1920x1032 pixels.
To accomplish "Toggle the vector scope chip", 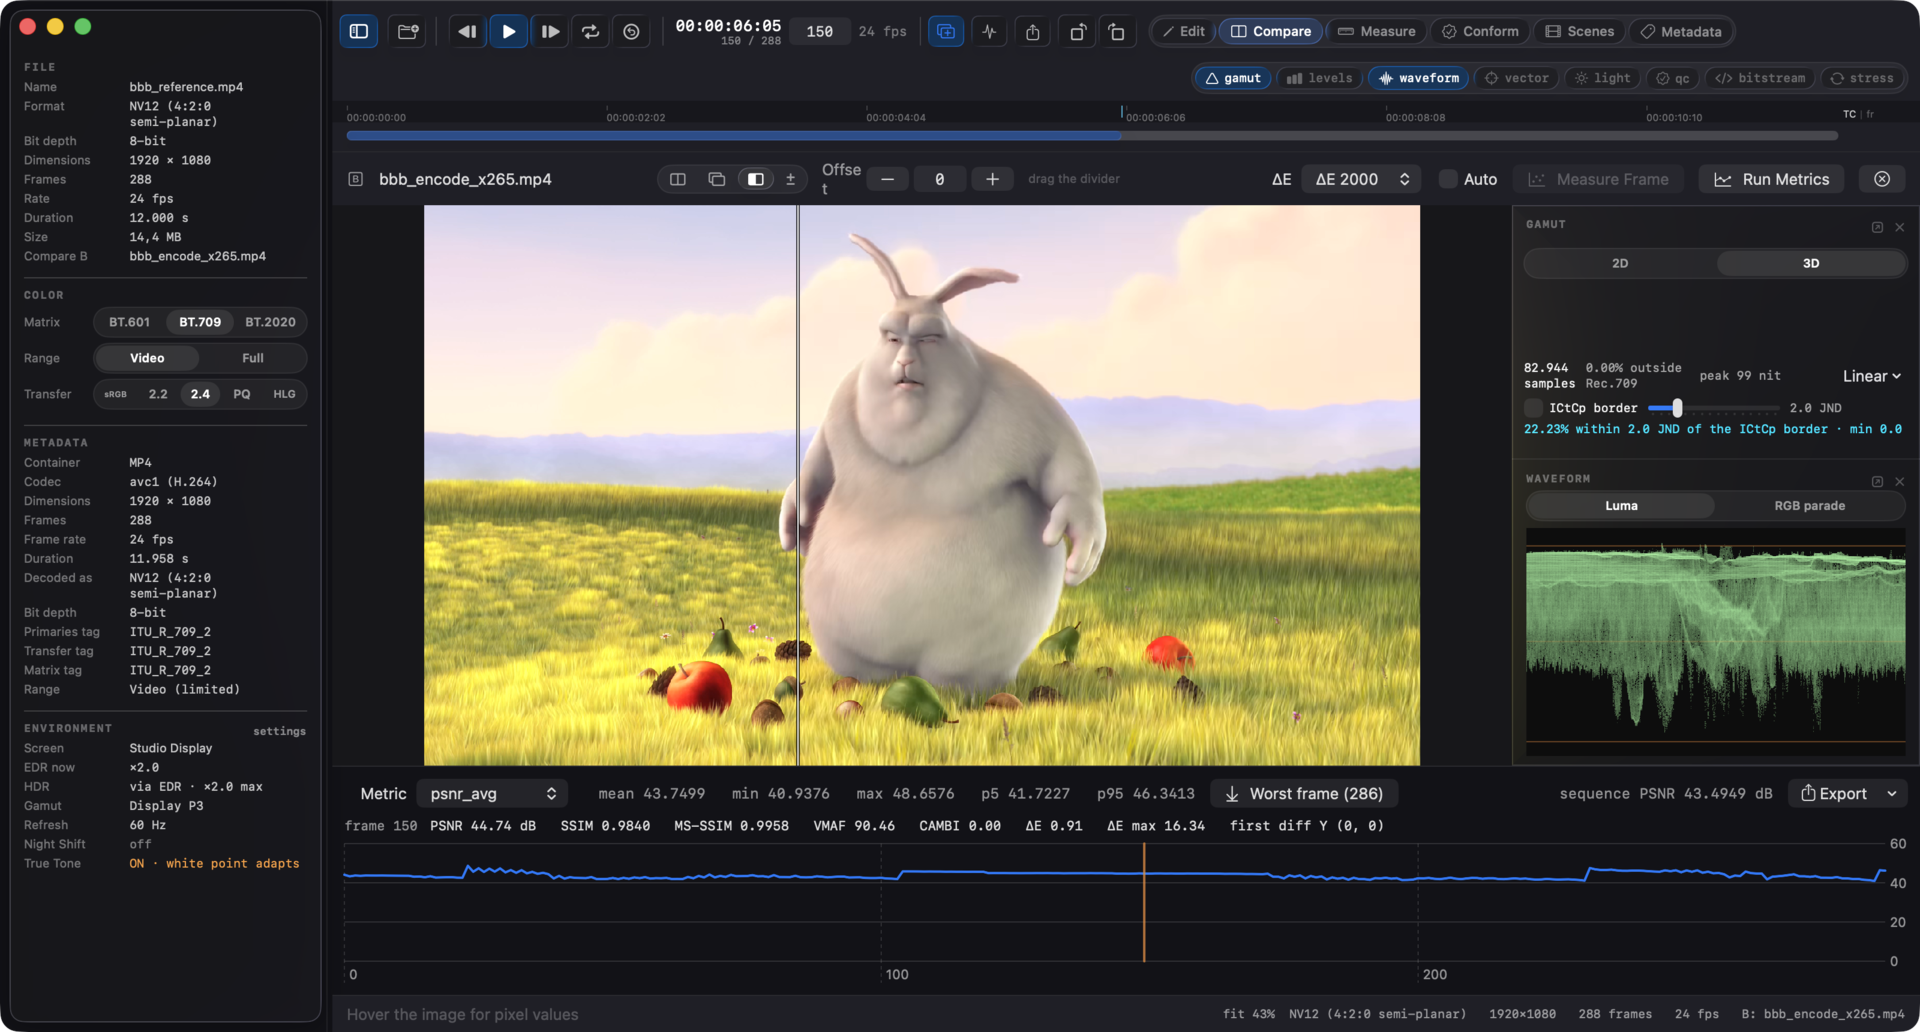I will (x=1517, y=78).
